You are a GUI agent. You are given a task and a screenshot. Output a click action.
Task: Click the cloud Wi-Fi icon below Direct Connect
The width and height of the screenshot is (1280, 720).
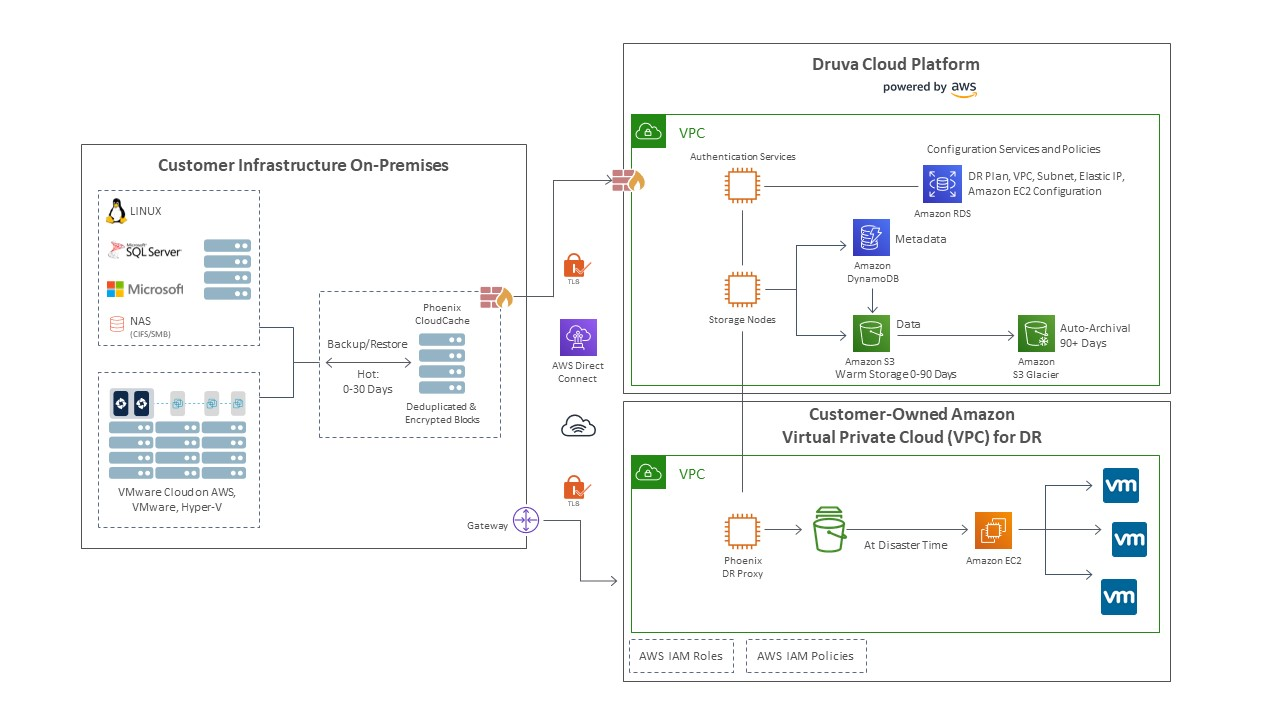coord(578,427)
